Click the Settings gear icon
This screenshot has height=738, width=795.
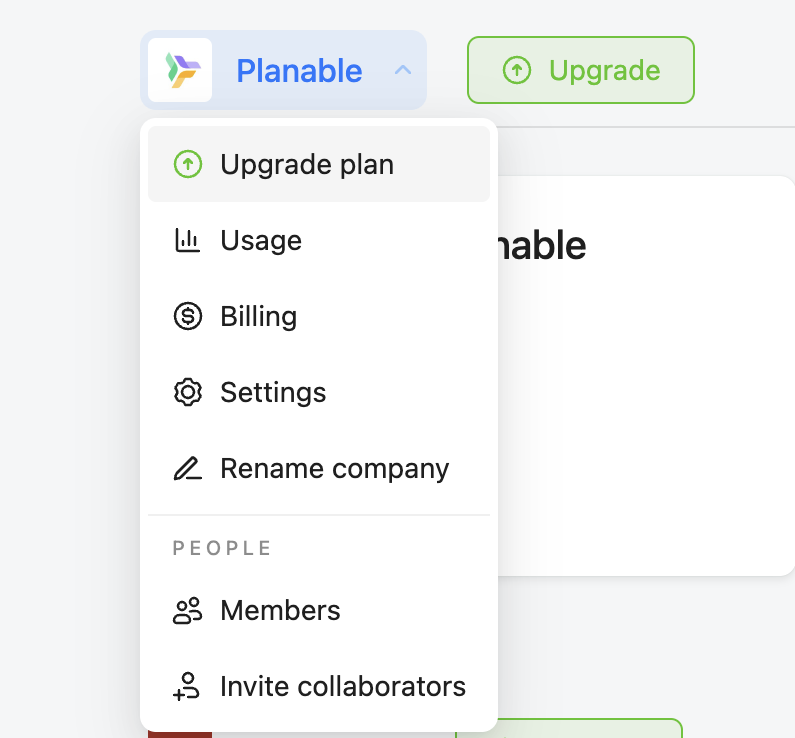(187, 392)
